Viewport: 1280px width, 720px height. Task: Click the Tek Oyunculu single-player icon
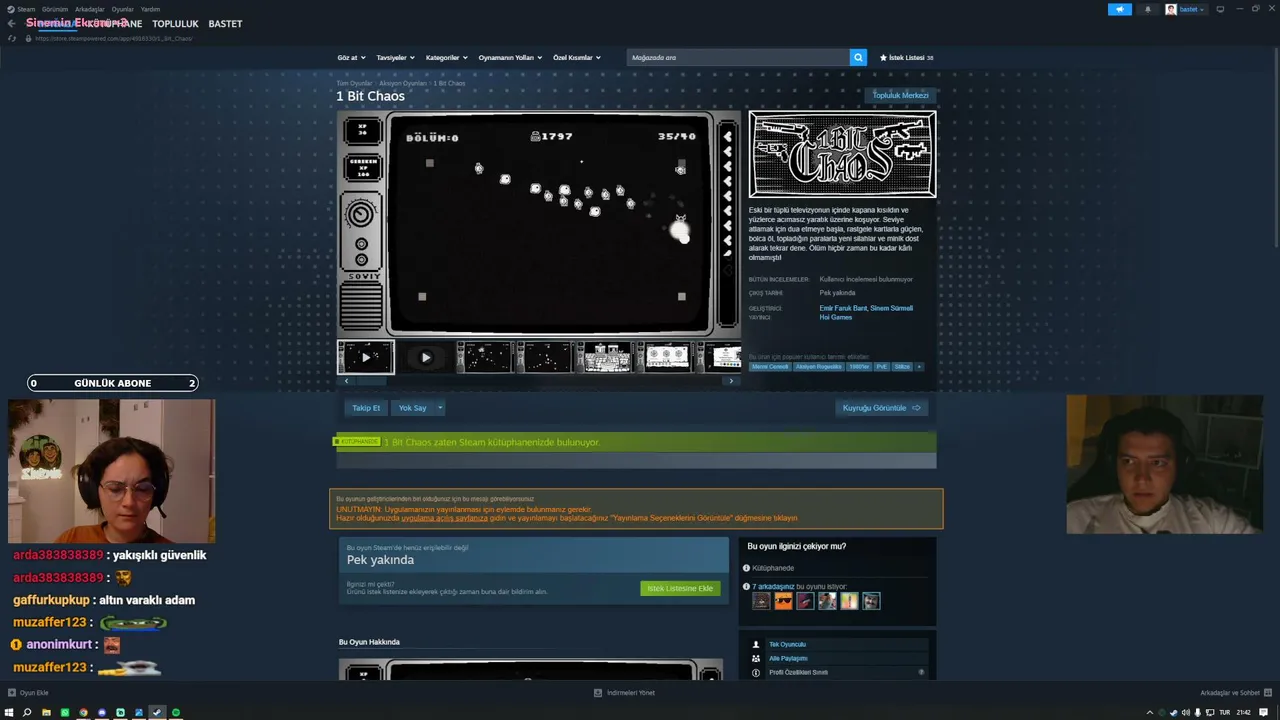756,645
